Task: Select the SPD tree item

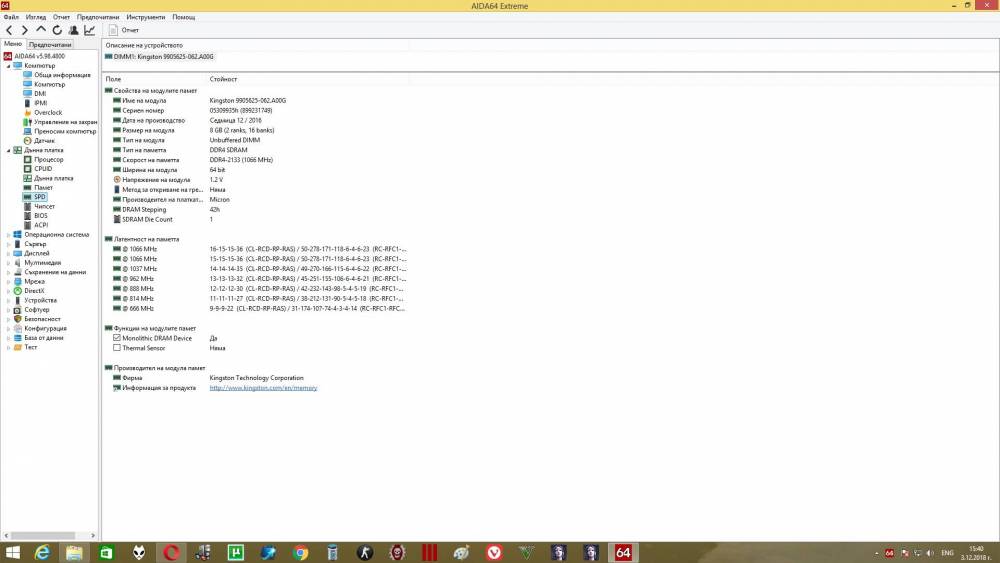Action: tap(40, 197)
